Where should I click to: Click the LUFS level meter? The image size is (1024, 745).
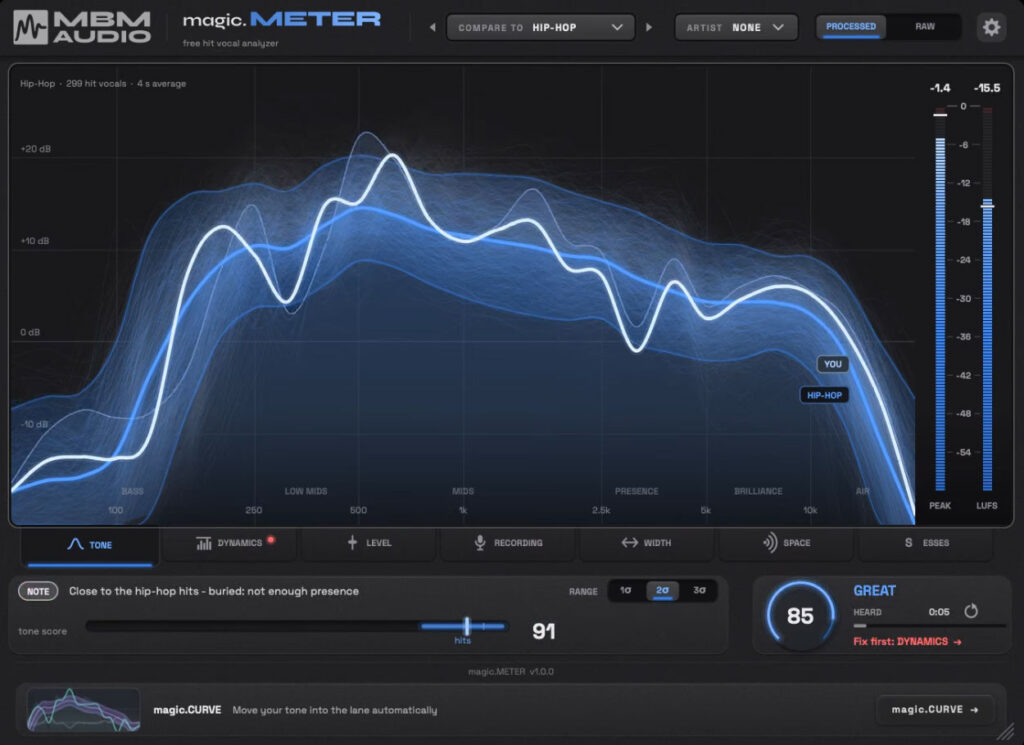click(987, 300)
